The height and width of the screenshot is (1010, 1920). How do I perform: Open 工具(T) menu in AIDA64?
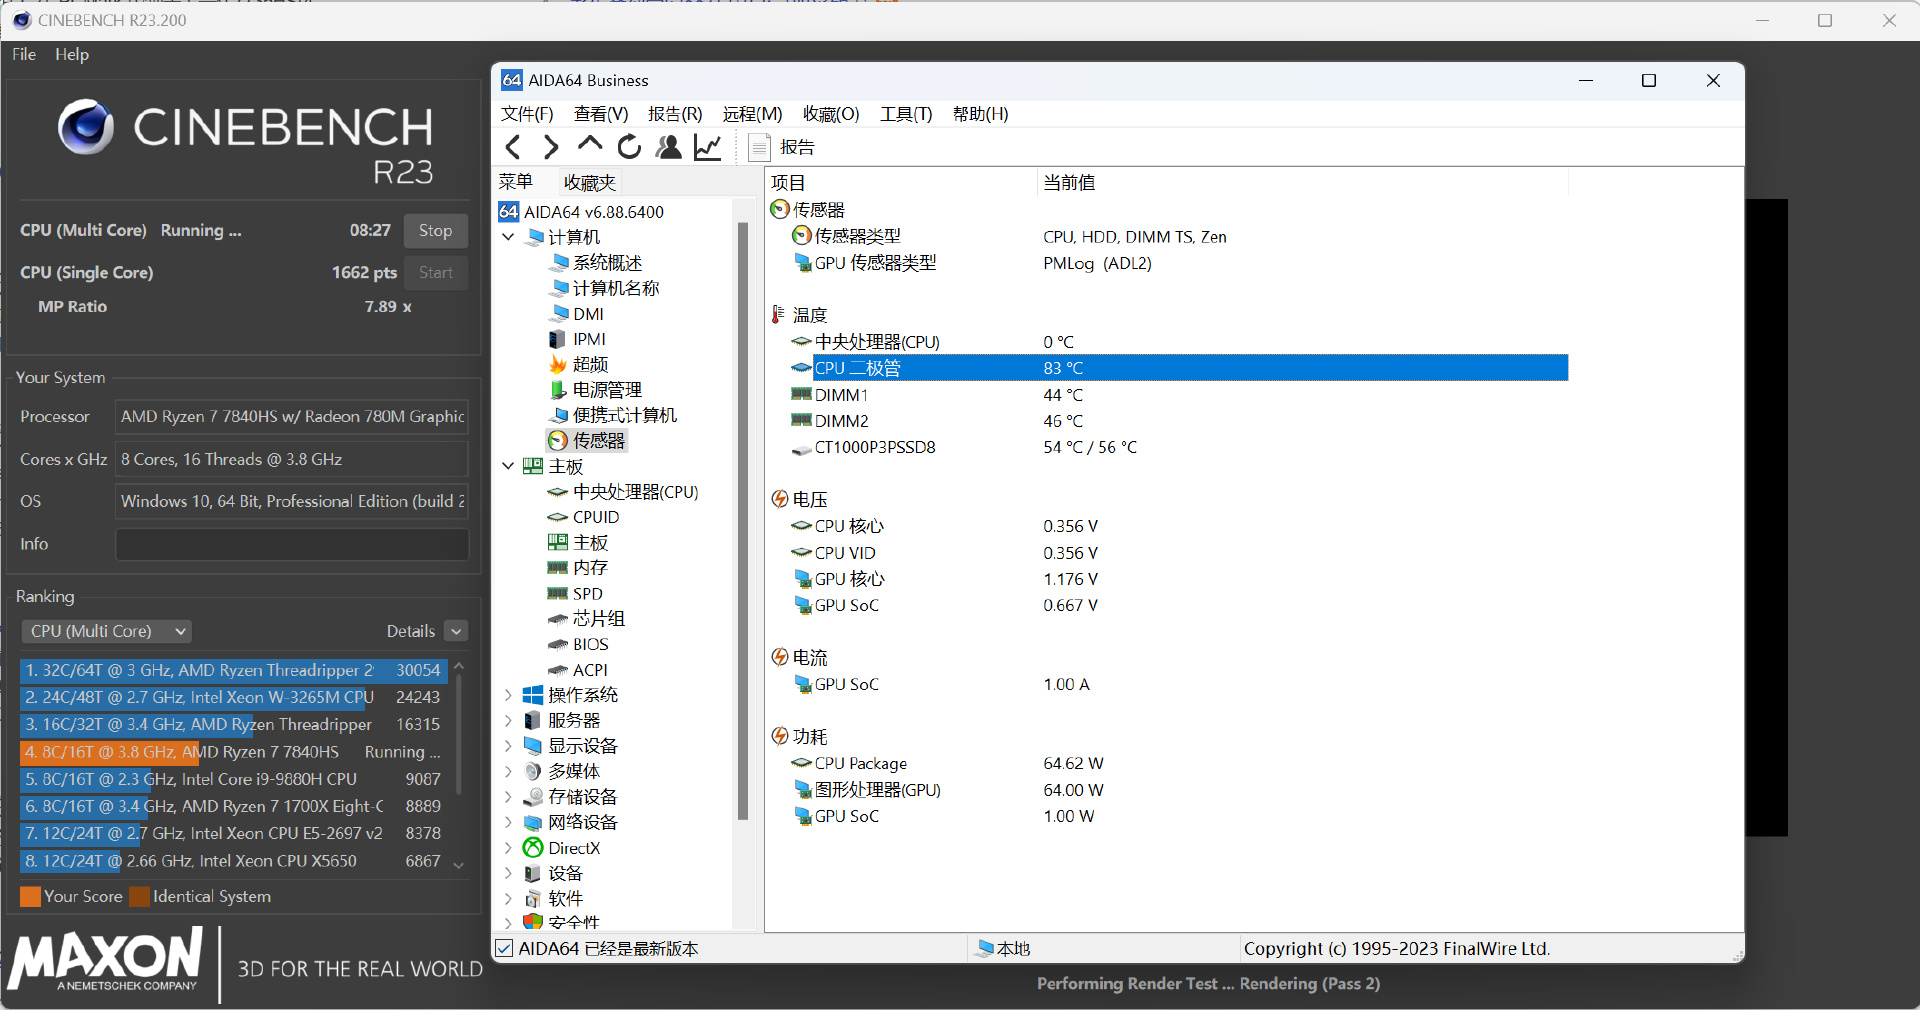(906, 114)
